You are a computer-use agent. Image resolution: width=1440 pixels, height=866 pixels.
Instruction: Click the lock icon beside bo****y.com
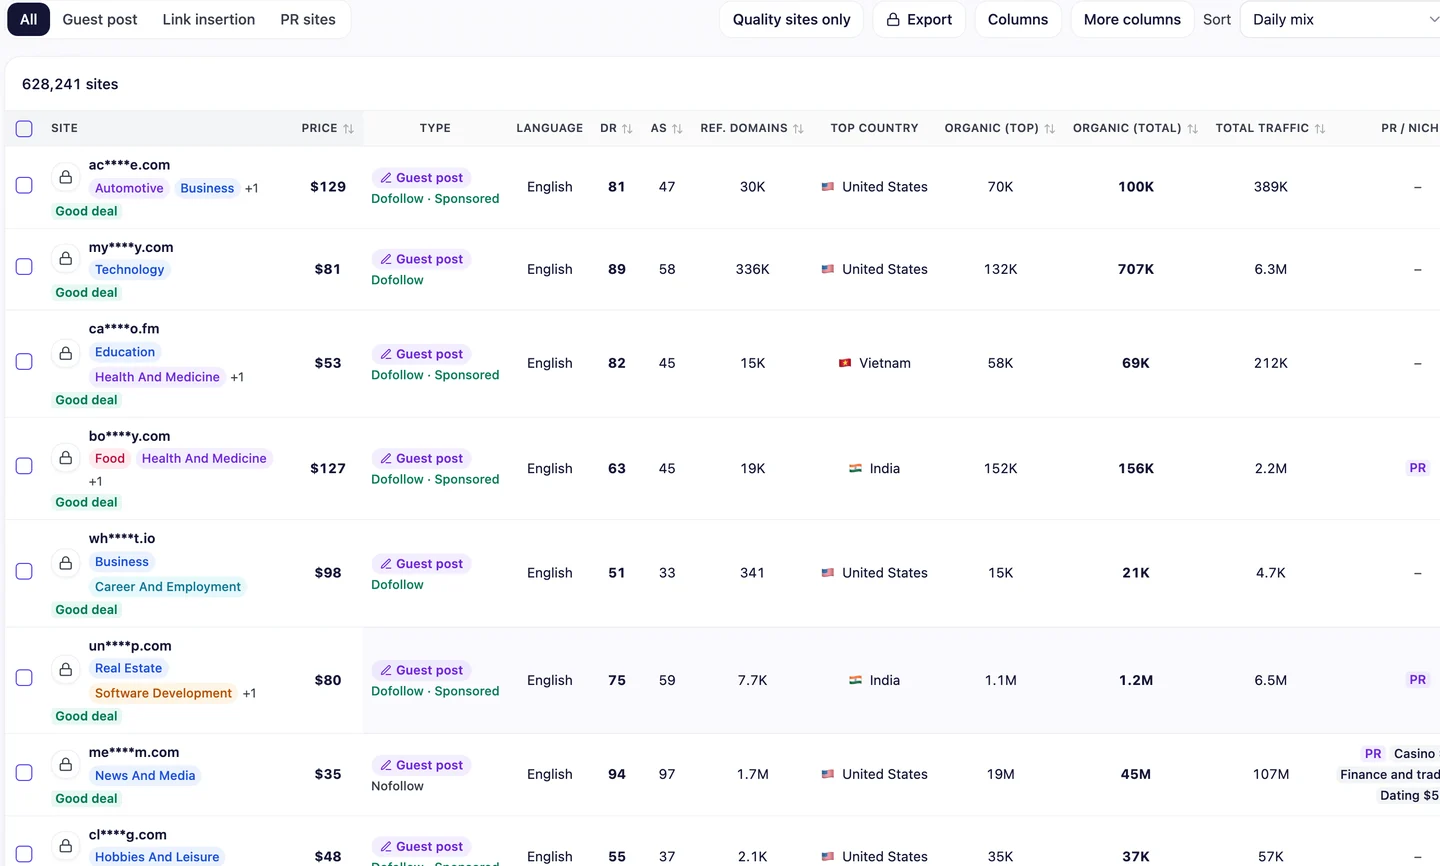66,458
